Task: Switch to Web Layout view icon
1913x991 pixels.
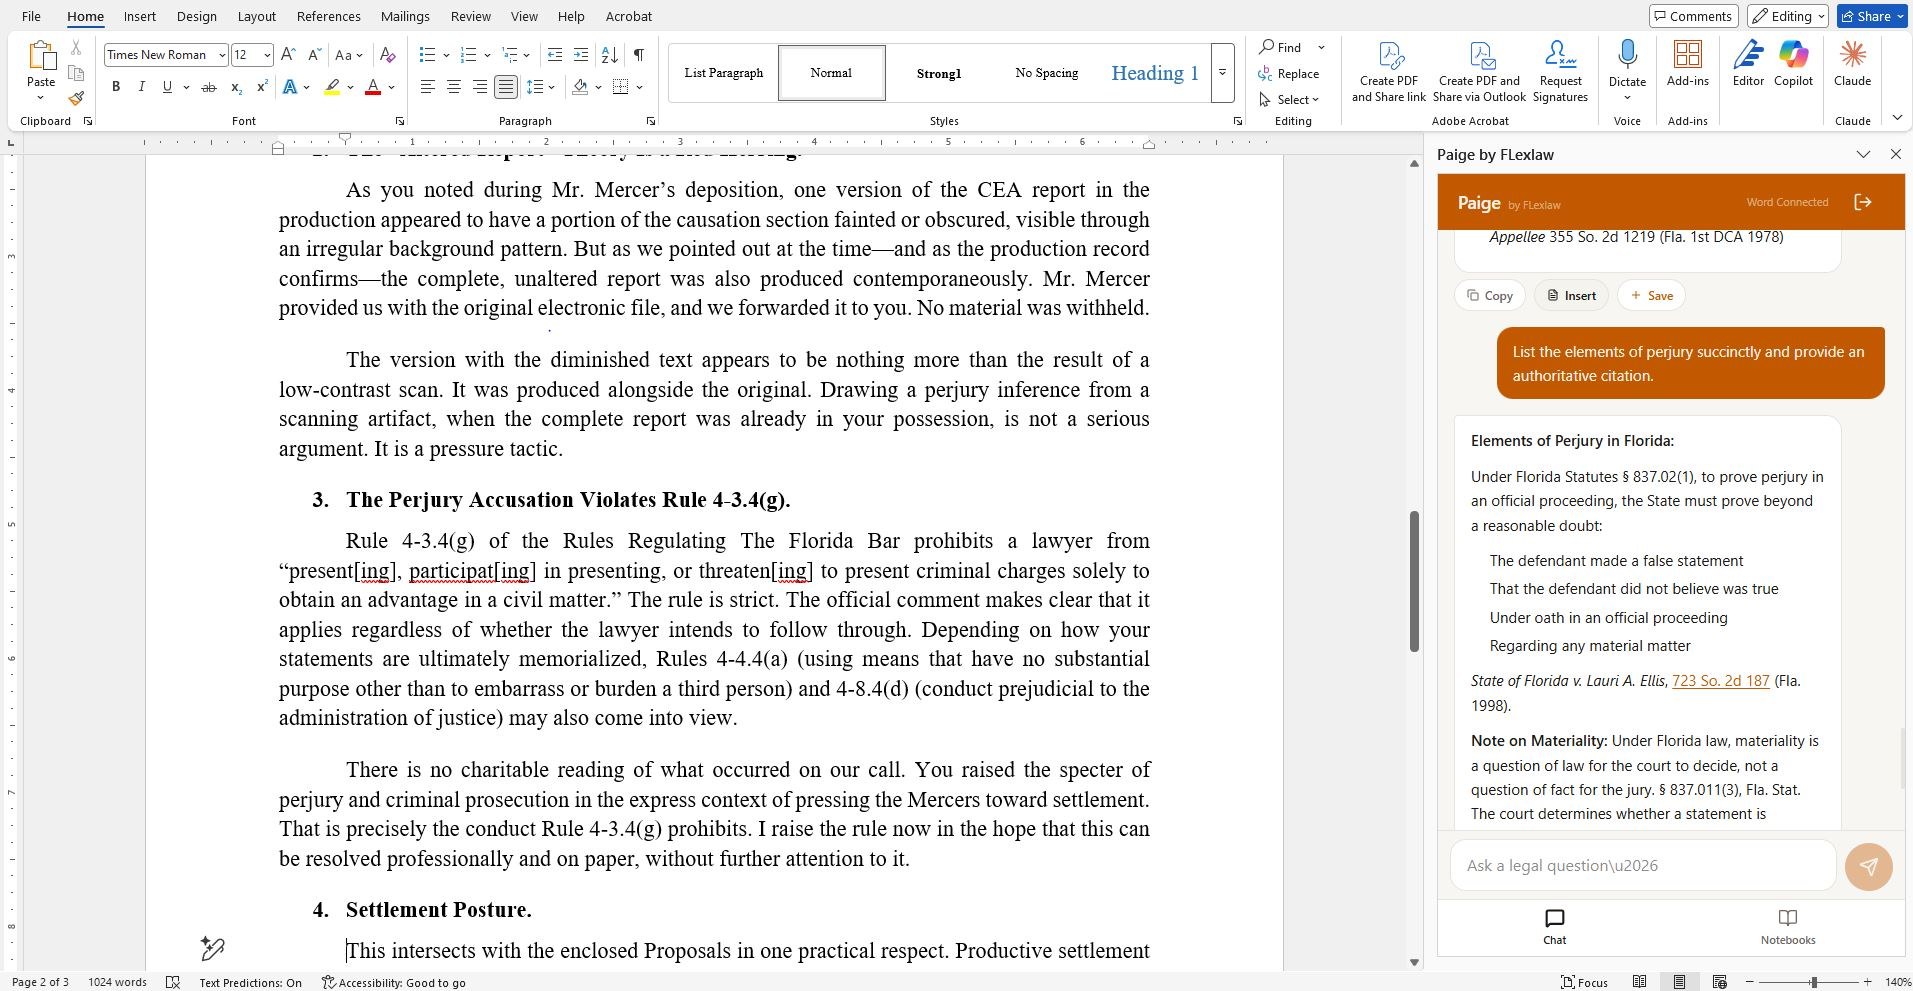Action: [x=1719, y=982]
